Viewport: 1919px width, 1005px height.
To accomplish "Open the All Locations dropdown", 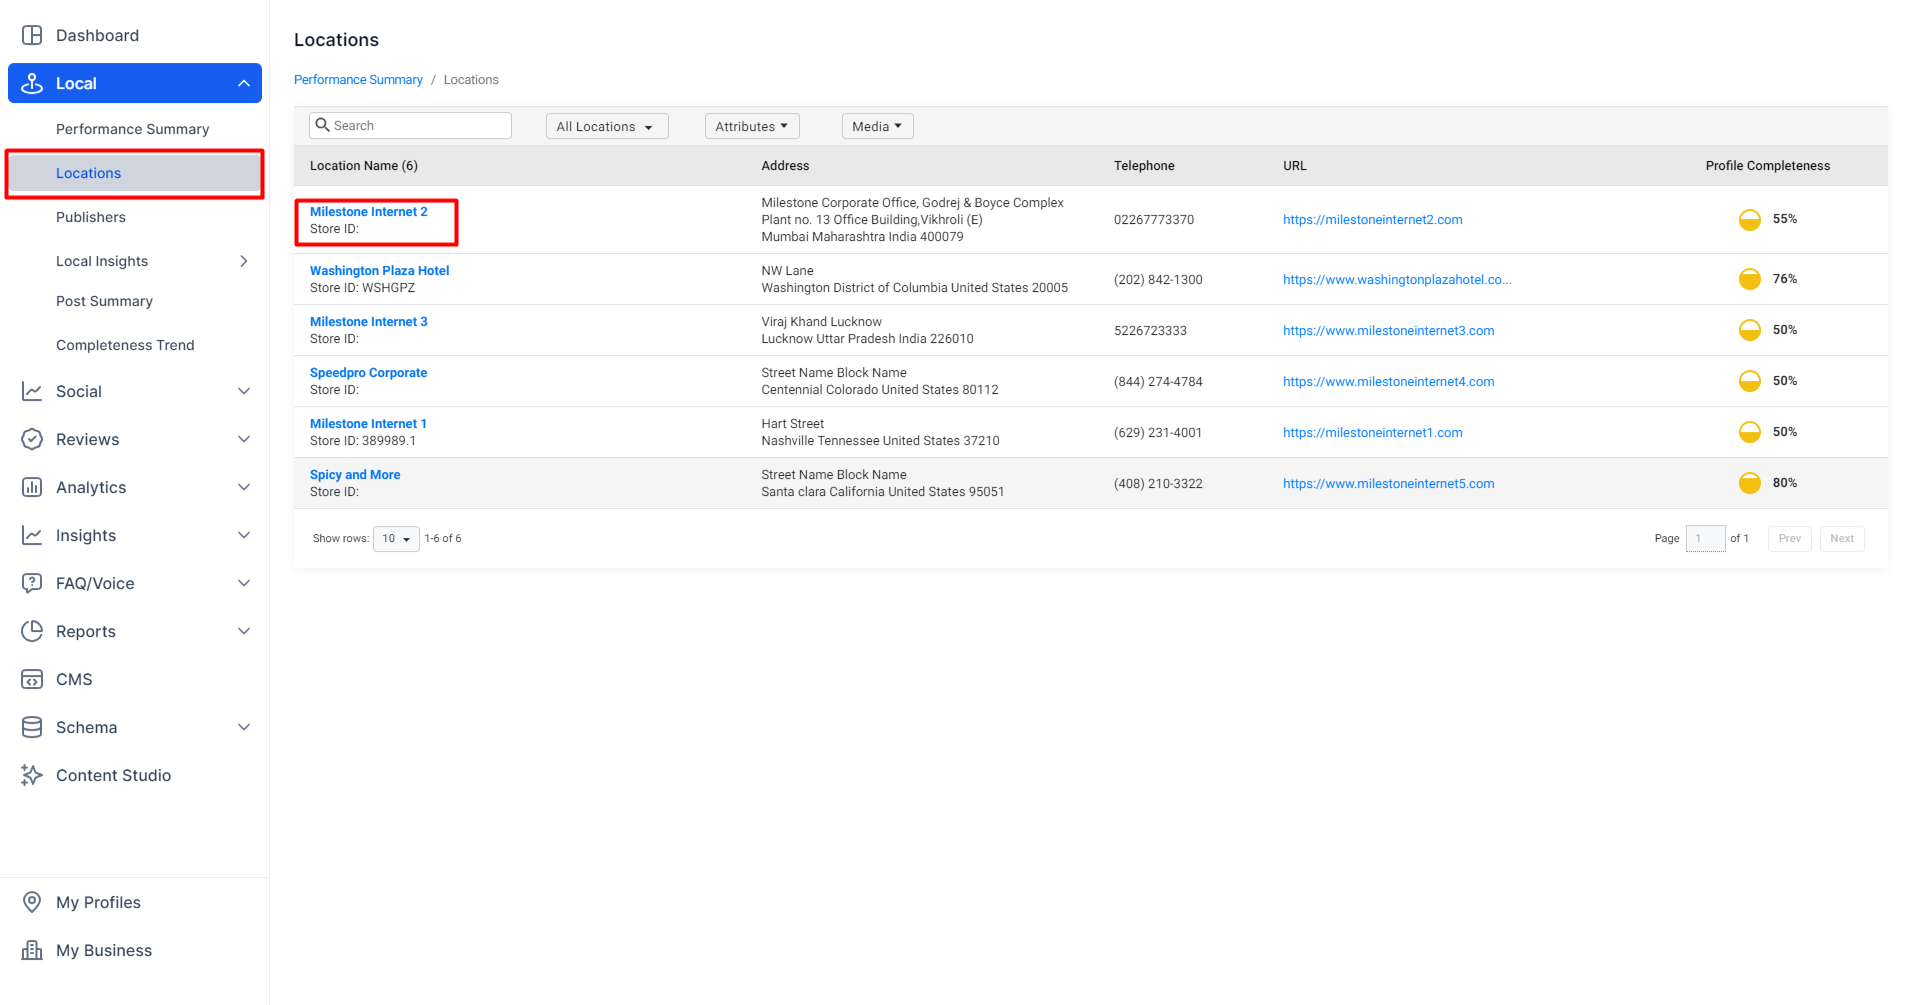I will pos(607,126).
